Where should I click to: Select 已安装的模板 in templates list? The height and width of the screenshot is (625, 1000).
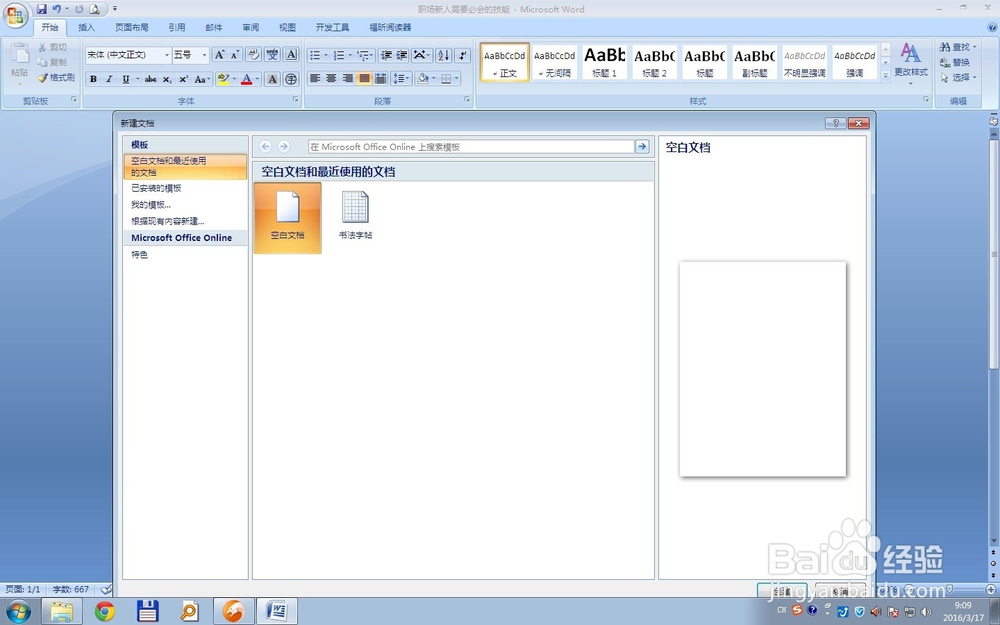(156, 188)
